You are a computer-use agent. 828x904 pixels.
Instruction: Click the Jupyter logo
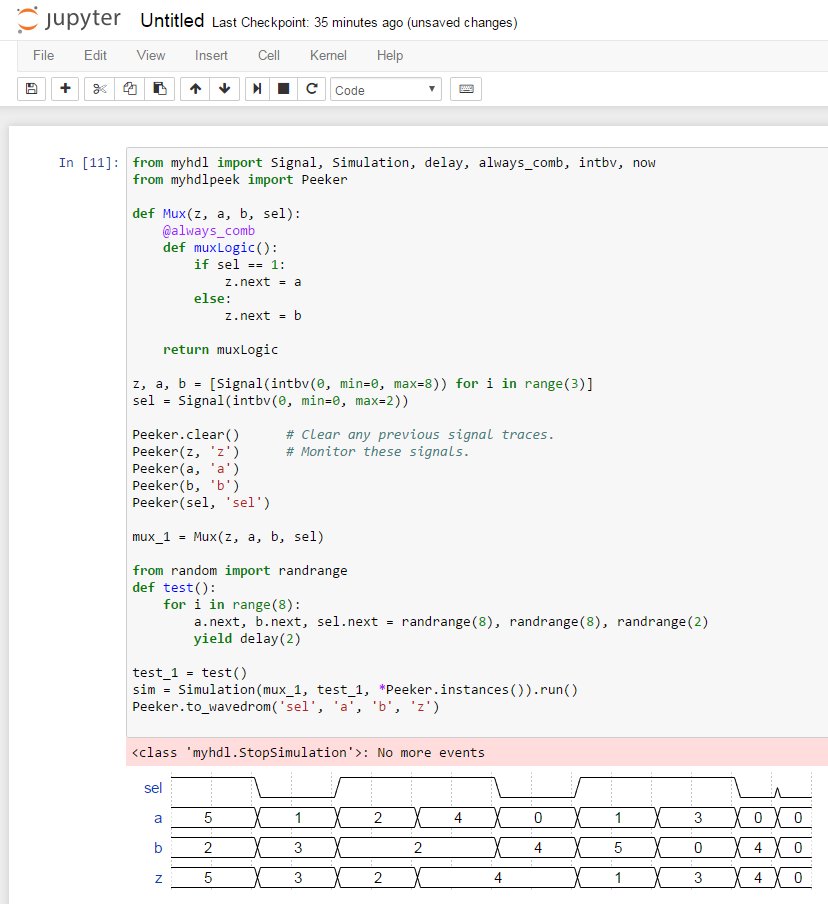point(69,20)
